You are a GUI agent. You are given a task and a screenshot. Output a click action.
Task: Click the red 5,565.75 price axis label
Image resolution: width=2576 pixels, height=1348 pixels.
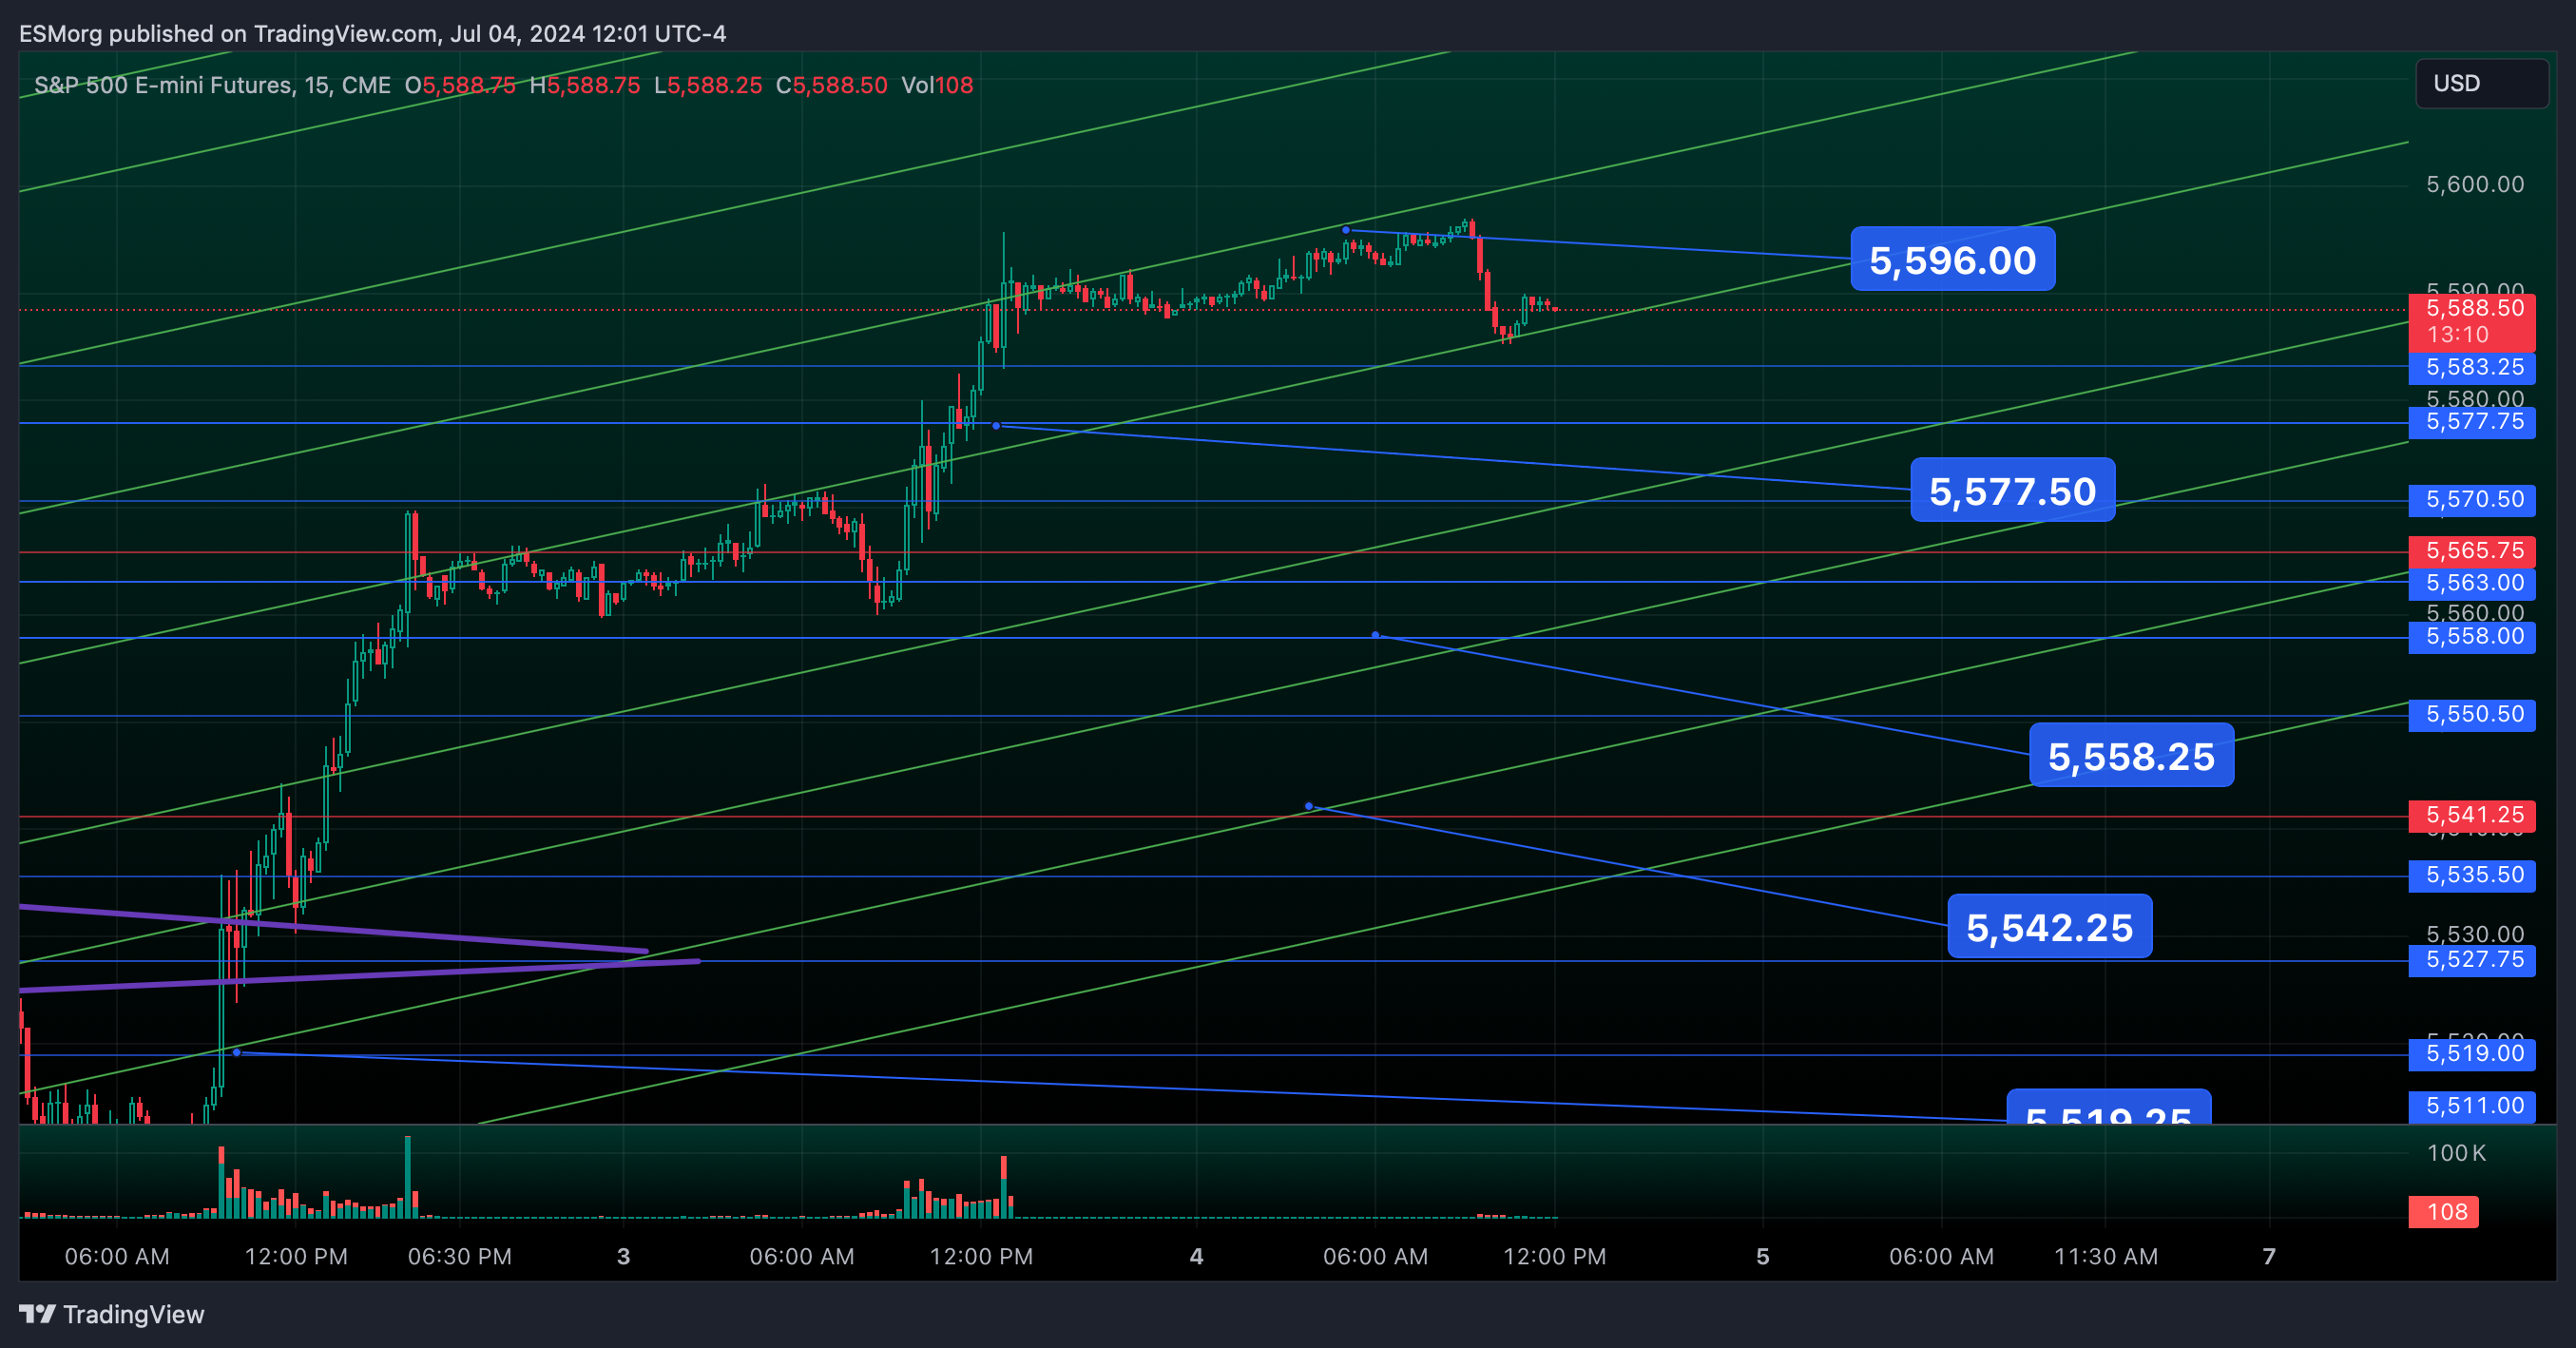pos(2472,550)
